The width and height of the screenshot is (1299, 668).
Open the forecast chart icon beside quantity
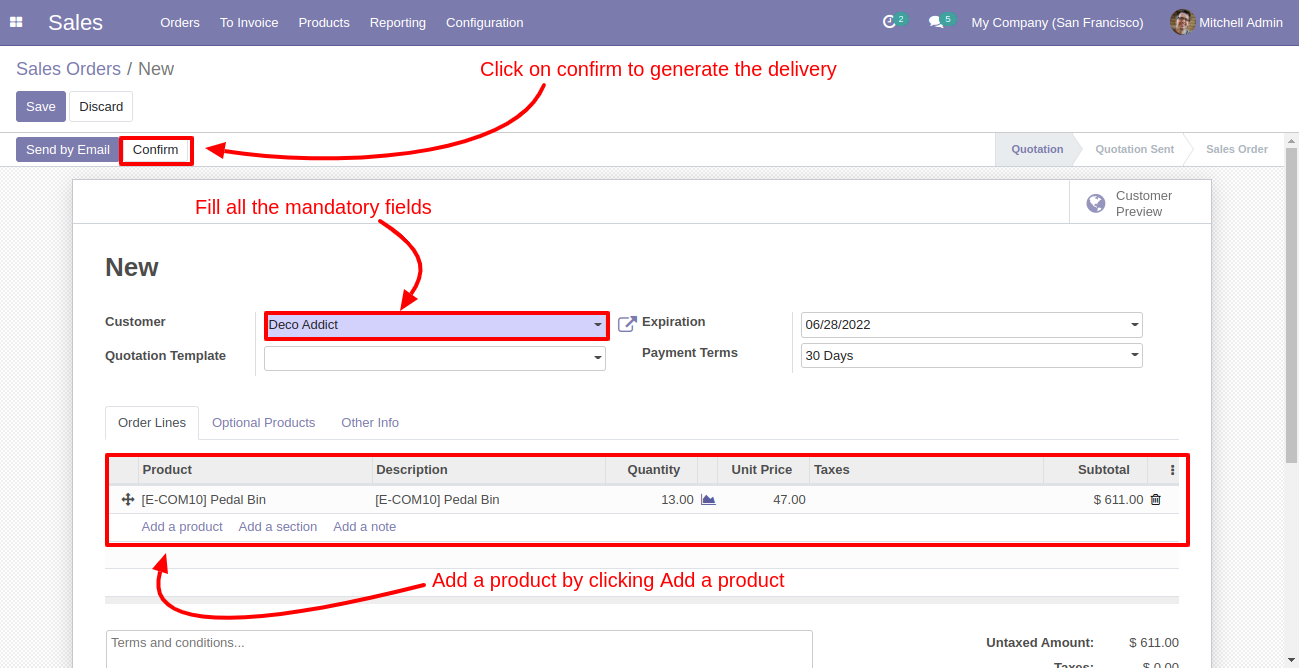point(708,500)
